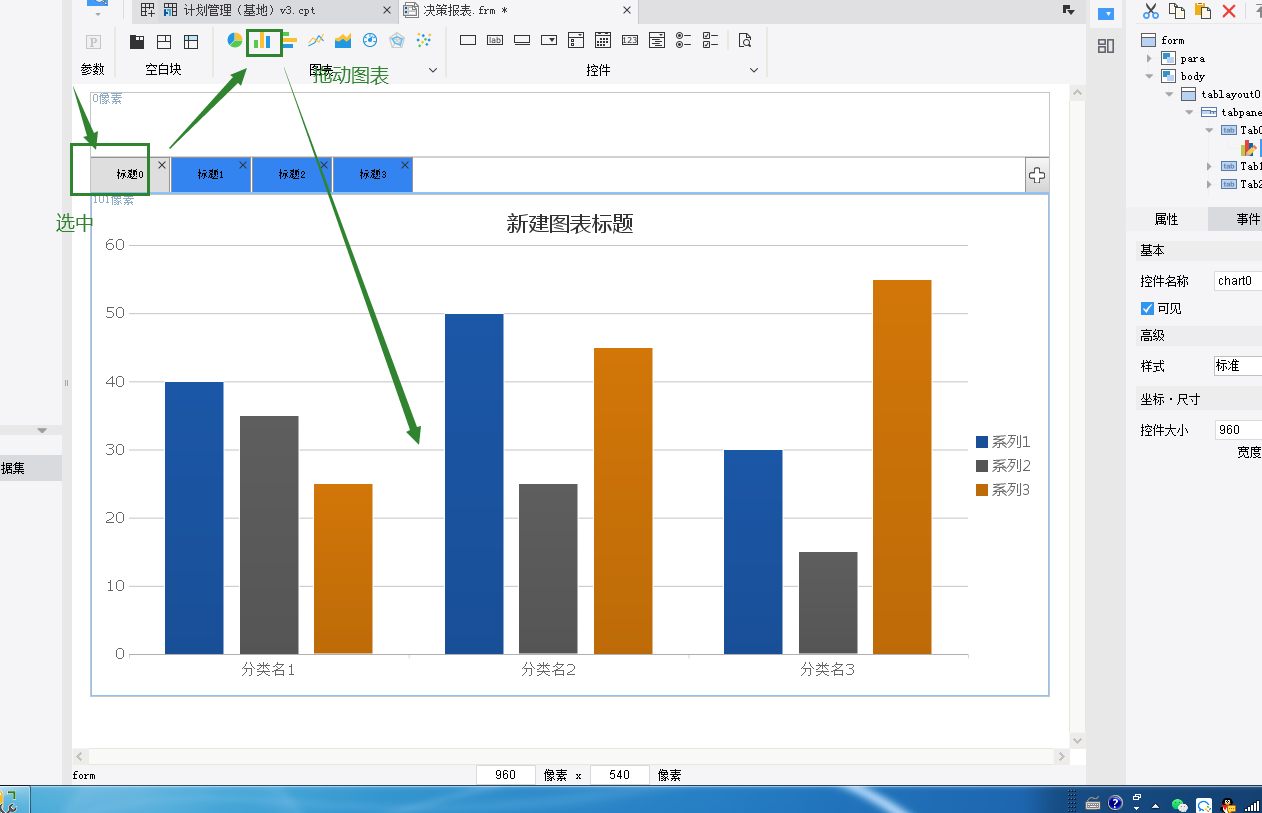Pick the number field 123 widget icon
This screenshot has height=813, width=1262.
coord(630,41)
